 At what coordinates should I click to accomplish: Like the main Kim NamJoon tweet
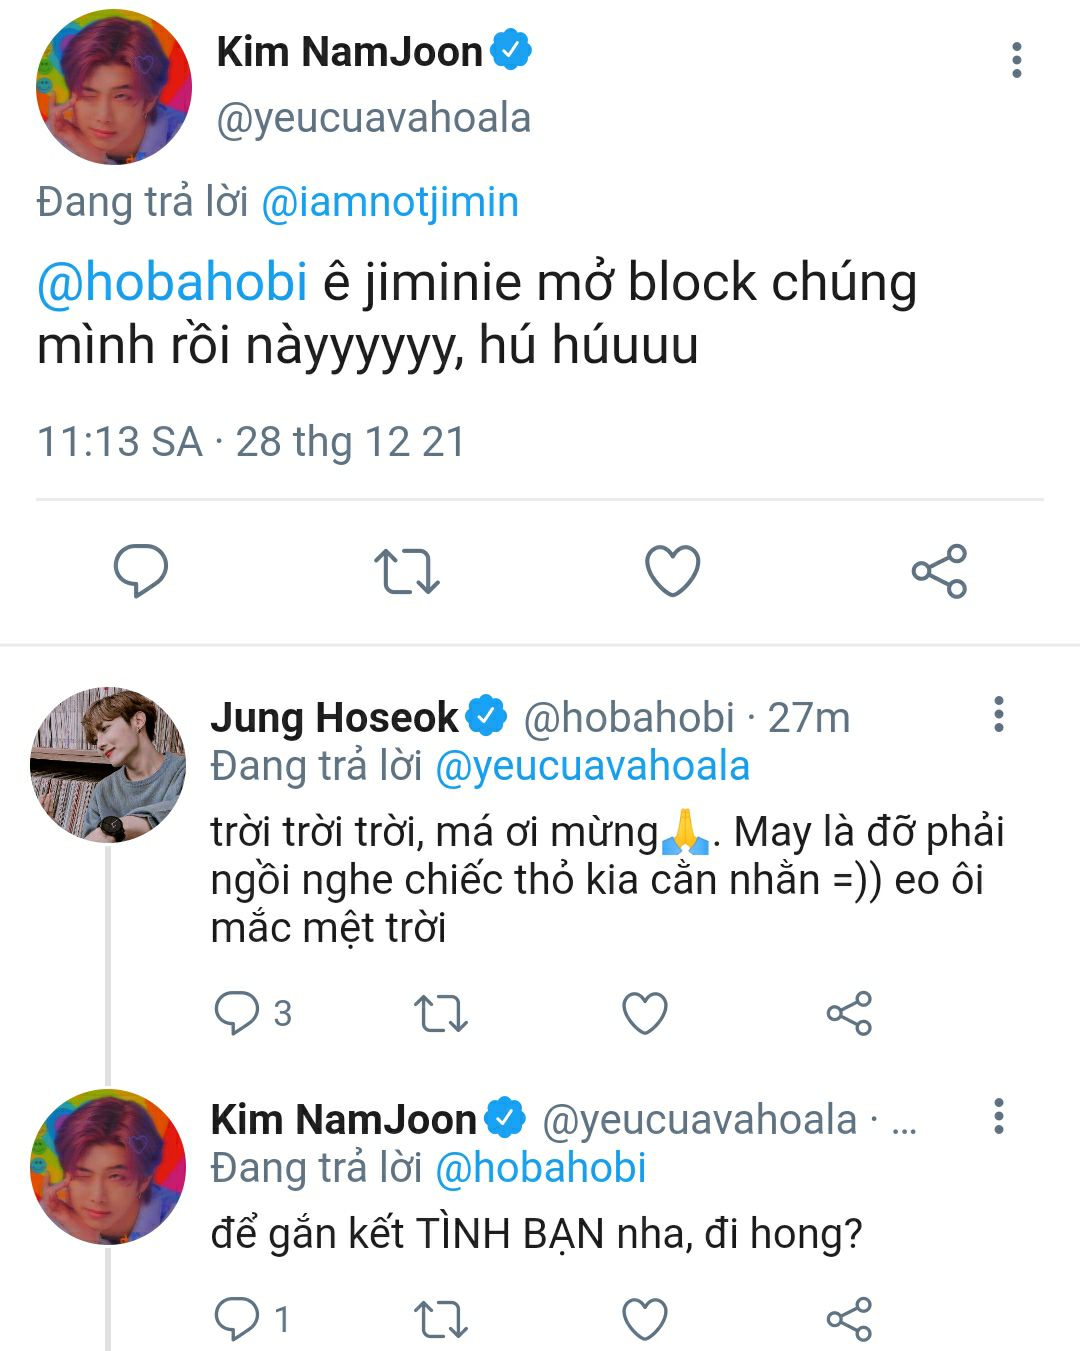point(672,571)
